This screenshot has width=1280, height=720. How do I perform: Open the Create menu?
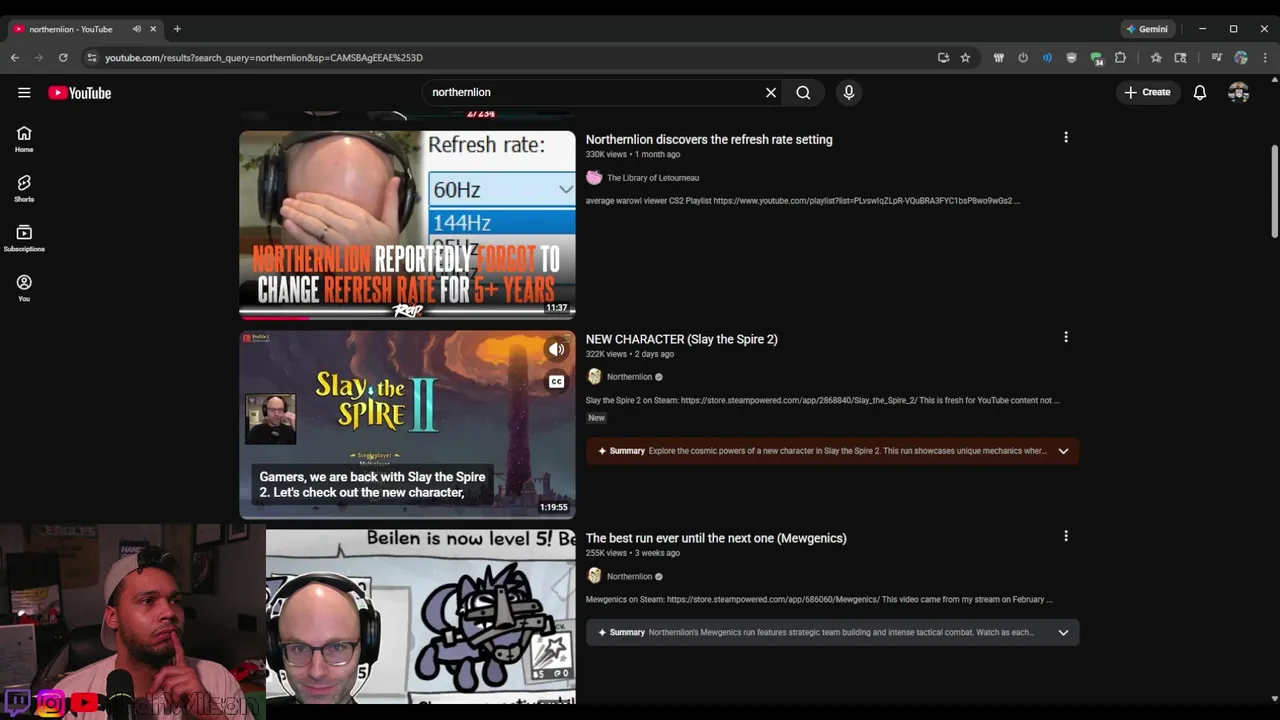point(1147,93)
